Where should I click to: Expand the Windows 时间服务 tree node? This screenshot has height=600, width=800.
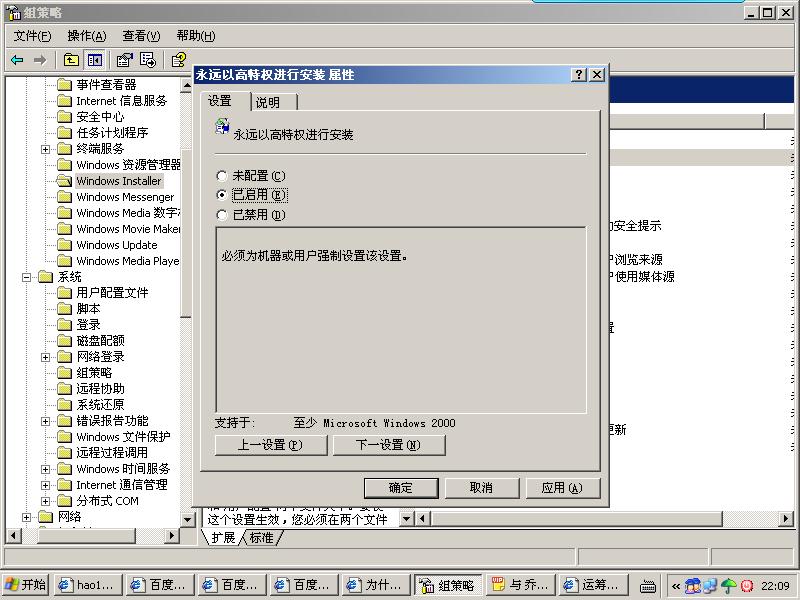pyautogui.click(x=45, y=469)
